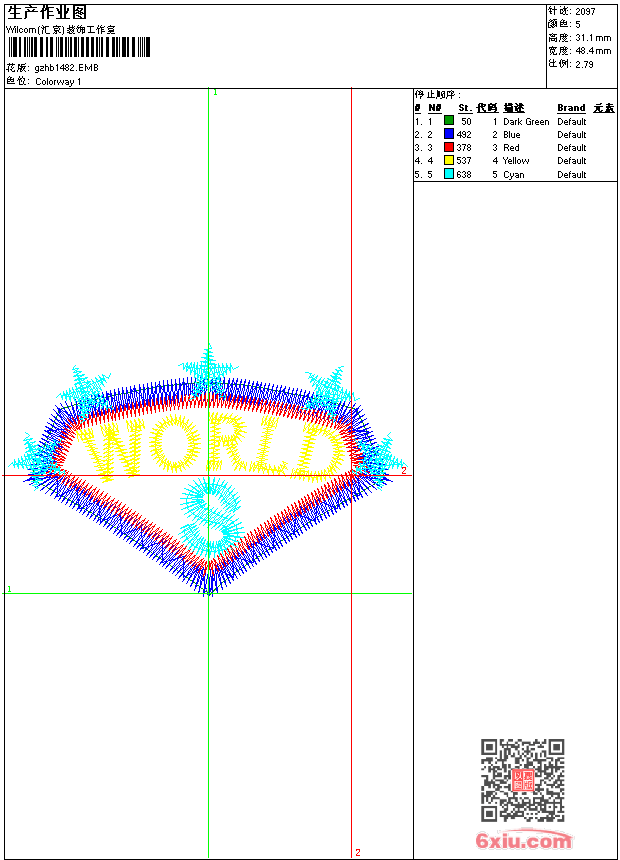
Task: Click the 'Wilcom(汇京)' studio name text
Action: click(x=60, y=30)
